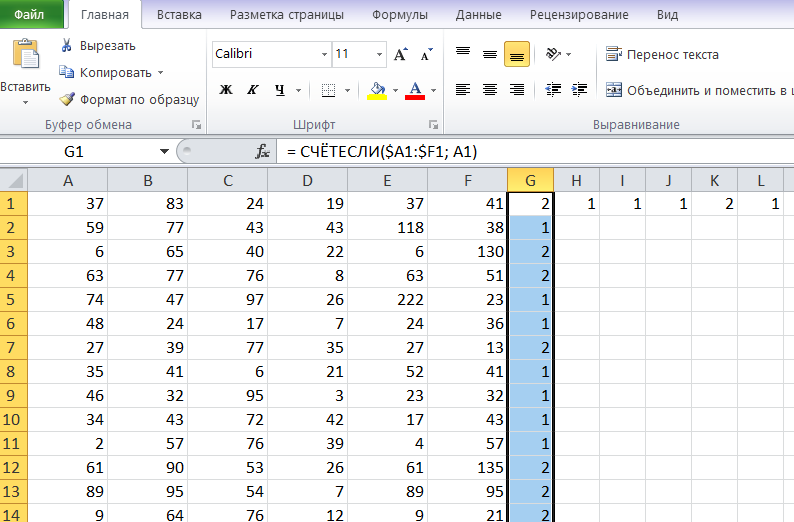The height and width of the screenshot is (522, 794).
Task: Click the decrease indent icon
Action: pyautogui.click(x=553, y=90)
